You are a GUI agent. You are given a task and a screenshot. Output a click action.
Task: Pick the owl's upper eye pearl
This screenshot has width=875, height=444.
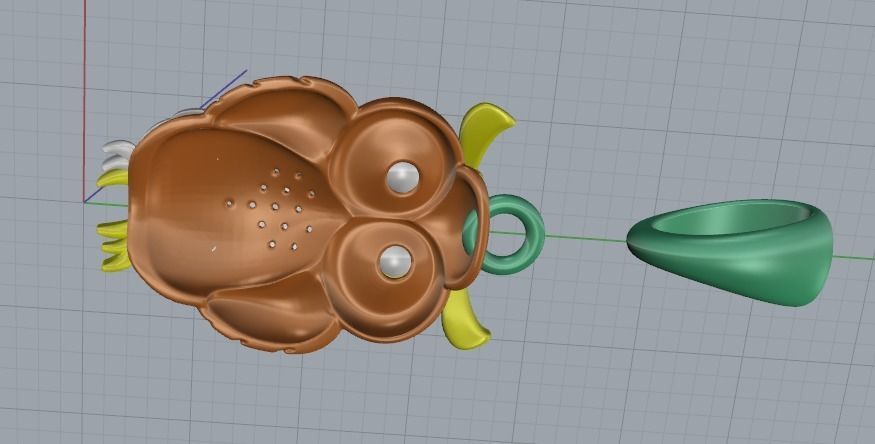pyautogui.click(x=402, y=177)
